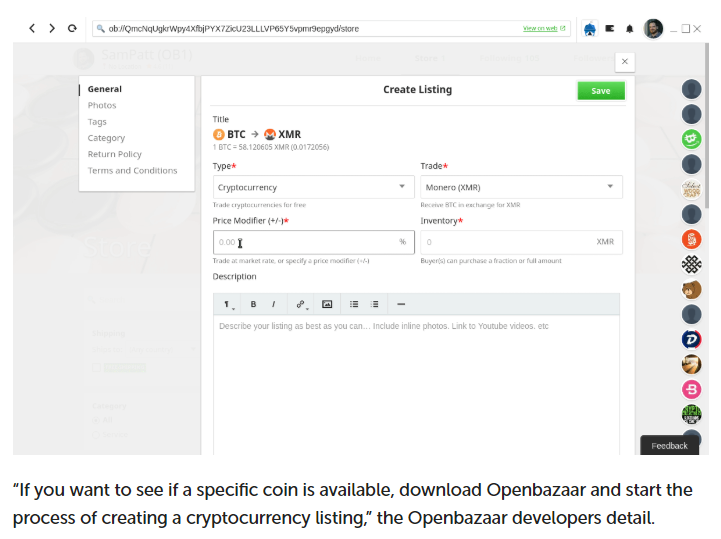Click the Inventory XMR amount field
This screenshot has width=721, height=539.
click(x=521, y=242)
